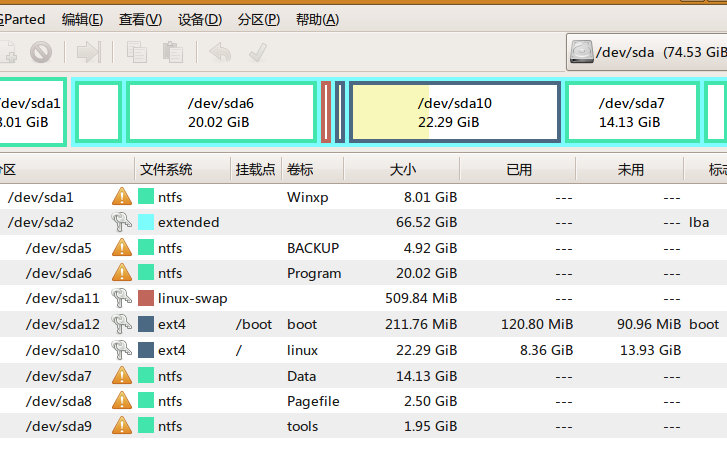This screenshot has height=473, width=727.
Task: Click the 66.52 GiB size cell
Action: coord(427,222)
